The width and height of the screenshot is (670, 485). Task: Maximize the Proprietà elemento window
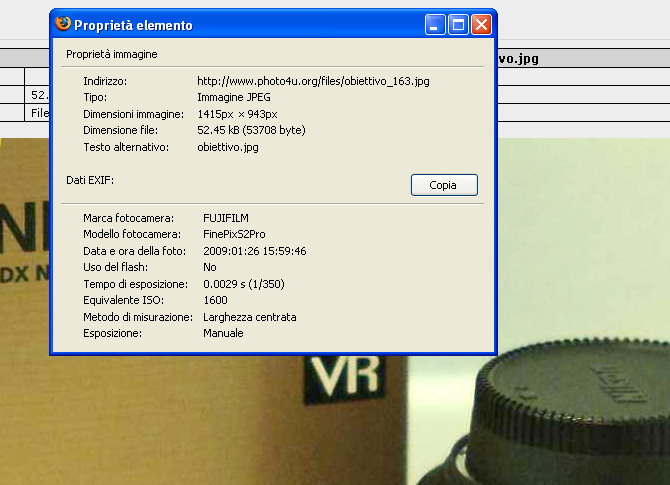click(458, 25)
